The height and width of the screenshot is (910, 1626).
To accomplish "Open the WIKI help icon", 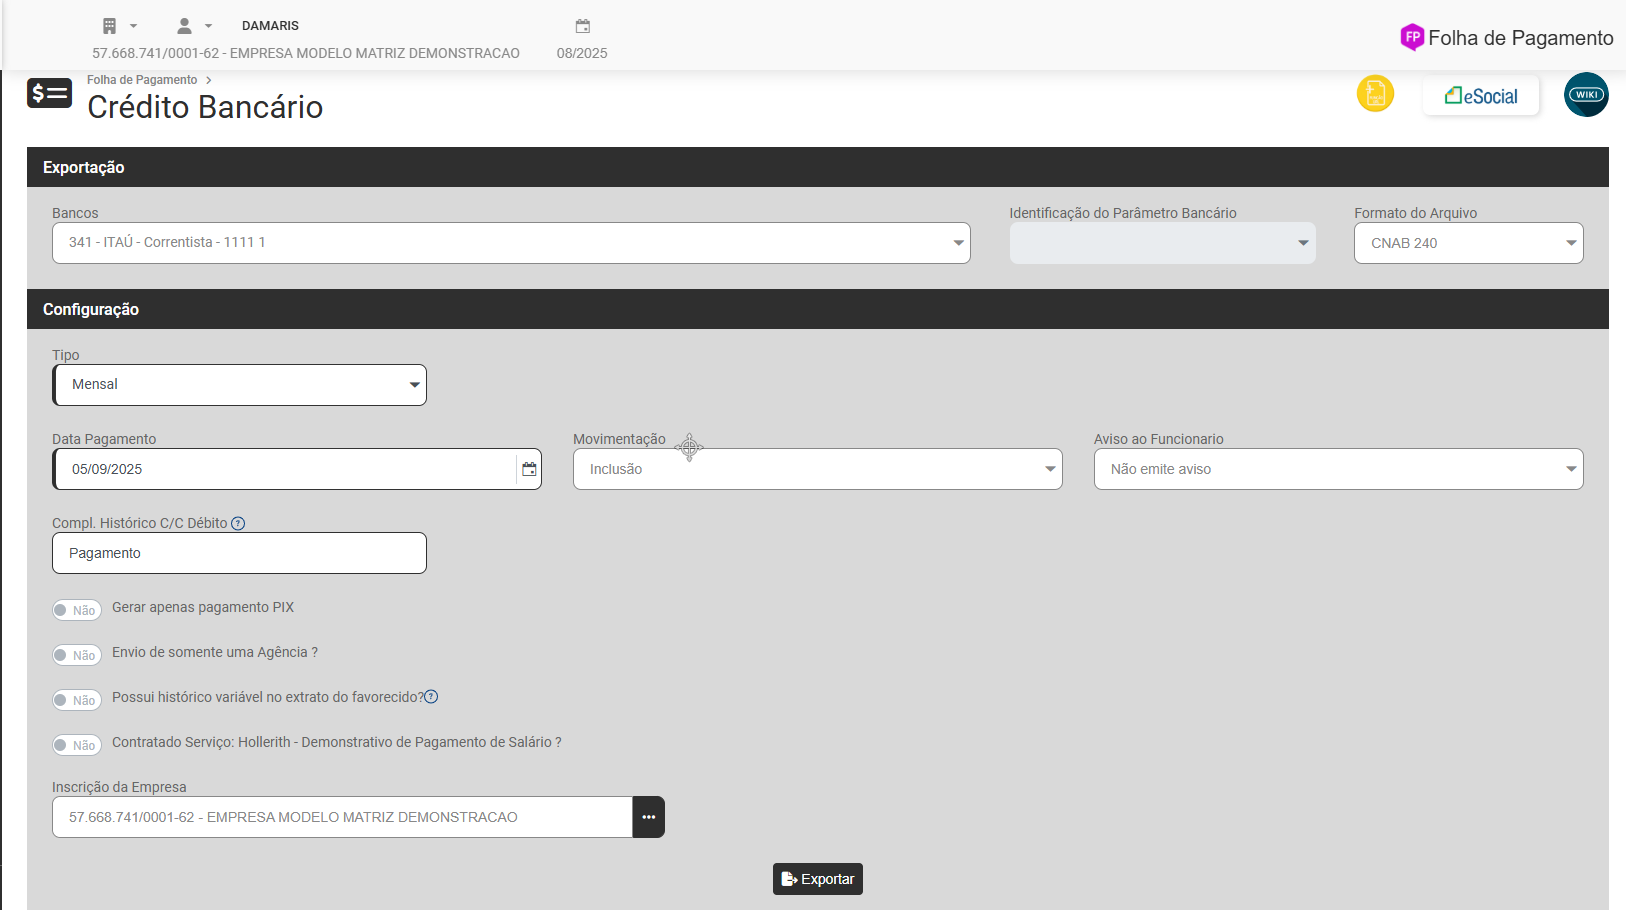I will tap(1586, 95).
